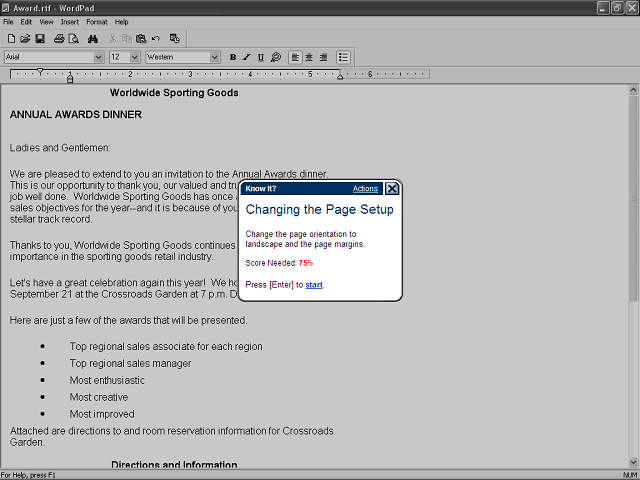Click the WordPad title bar document icon

(x=5, y=8)
